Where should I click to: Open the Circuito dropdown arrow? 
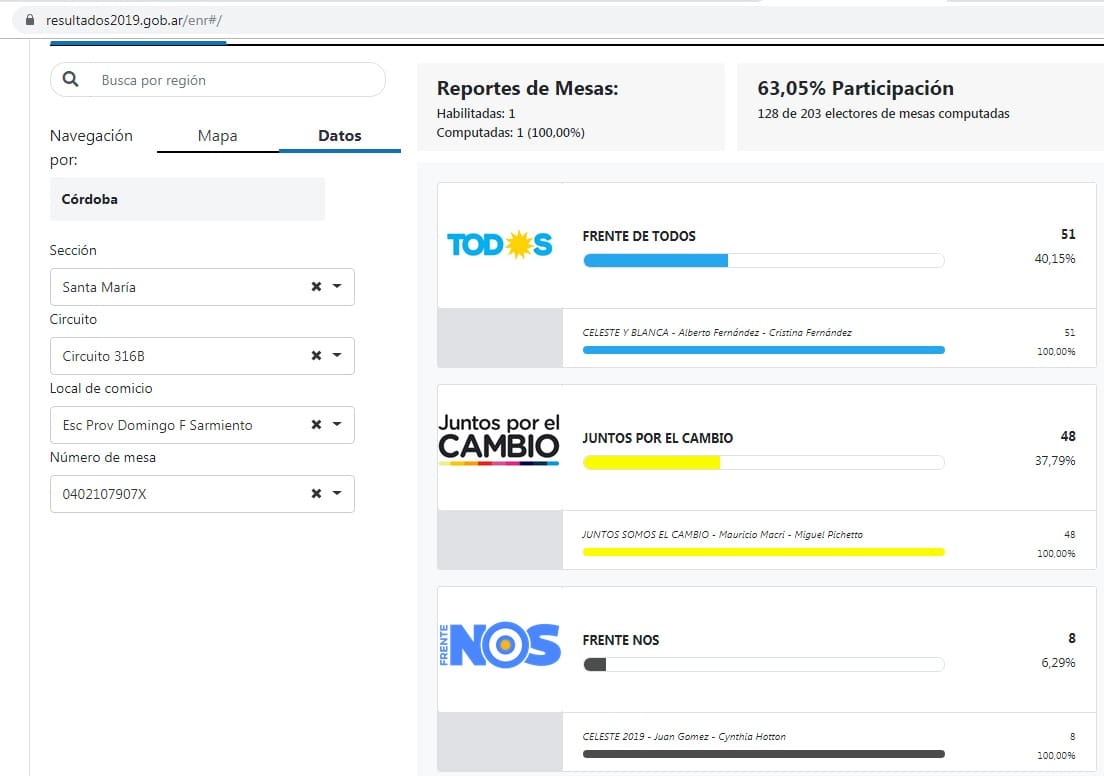pyautogui.click(x=337, y=355)
